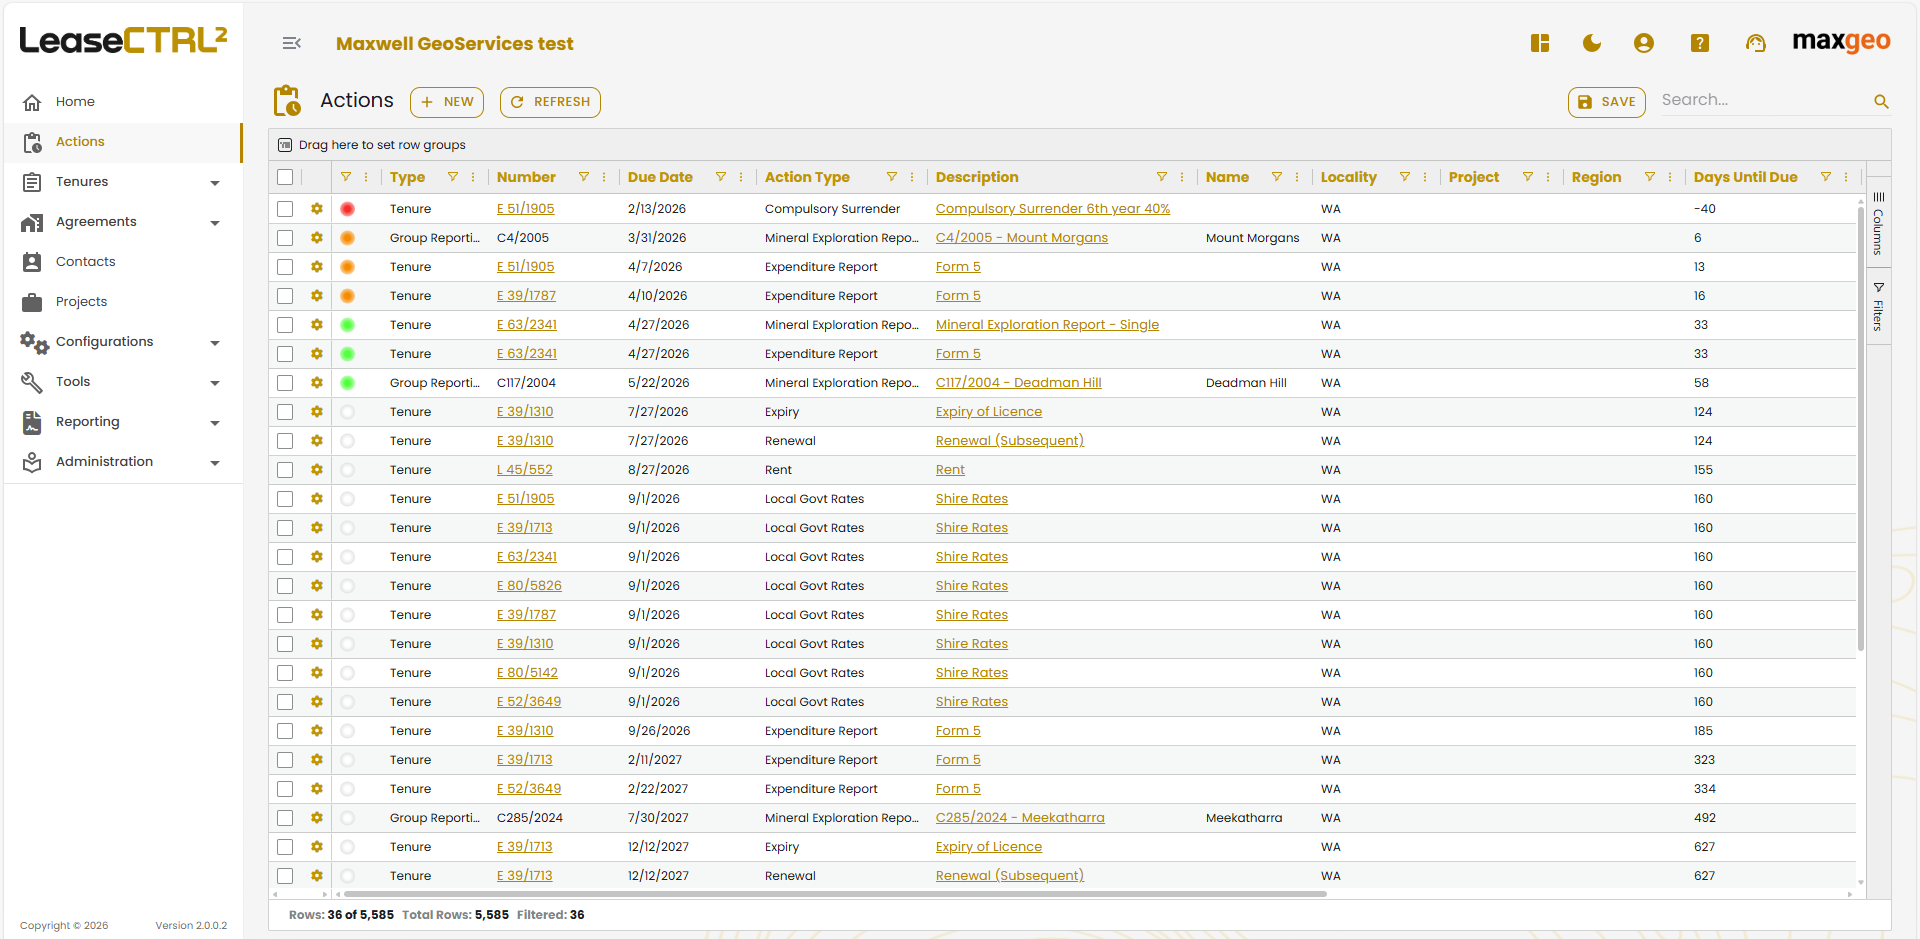Screen dimensions: 1920x939
Task: Toggle dark mode using the moon icon
Action: point(1591,44)
